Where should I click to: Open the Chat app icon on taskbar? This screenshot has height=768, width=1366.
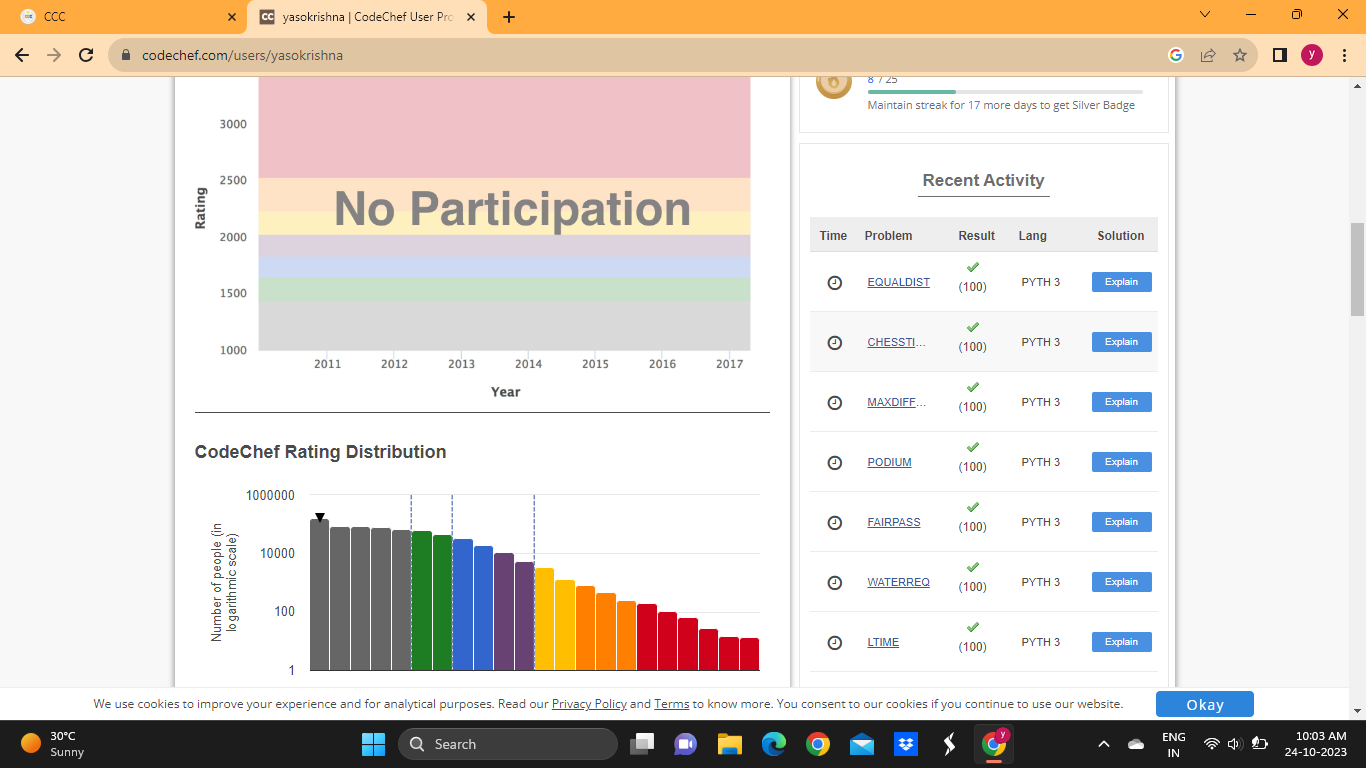click(x=685, y=744)
